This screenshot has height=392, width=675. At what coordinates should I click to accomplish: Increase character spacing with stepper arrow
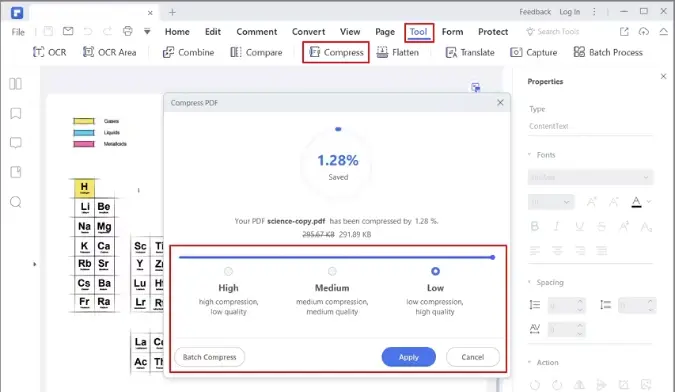click(579, 326)
